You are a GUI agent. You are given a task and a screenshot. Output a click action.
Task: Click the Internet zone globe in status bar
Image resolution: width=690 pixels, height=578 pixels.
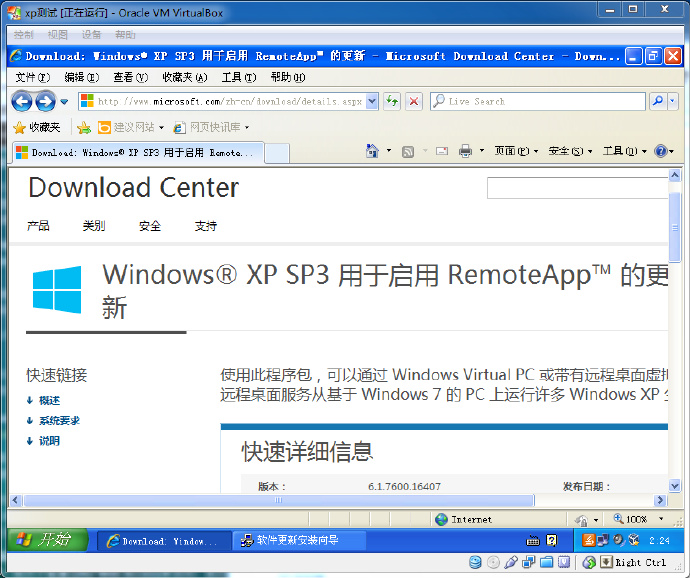pos(441,519)
